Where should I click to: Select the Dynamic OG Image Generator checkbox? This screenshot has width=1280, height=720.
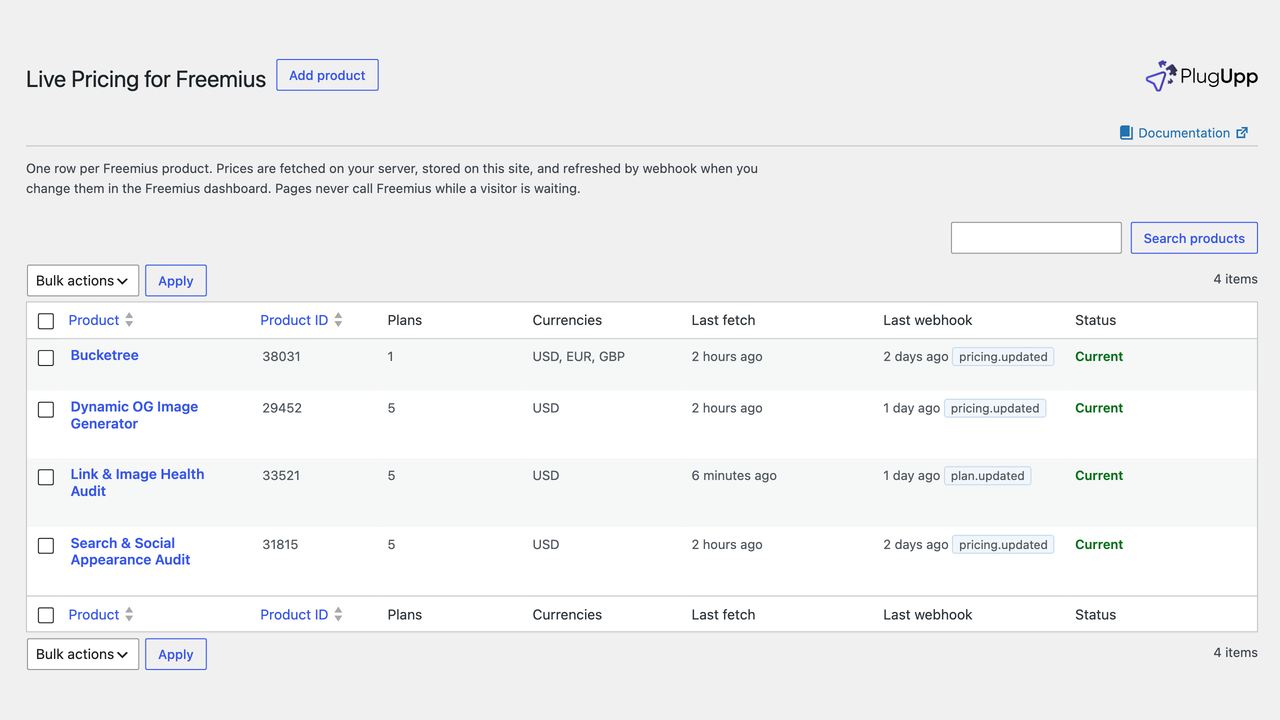46,409
